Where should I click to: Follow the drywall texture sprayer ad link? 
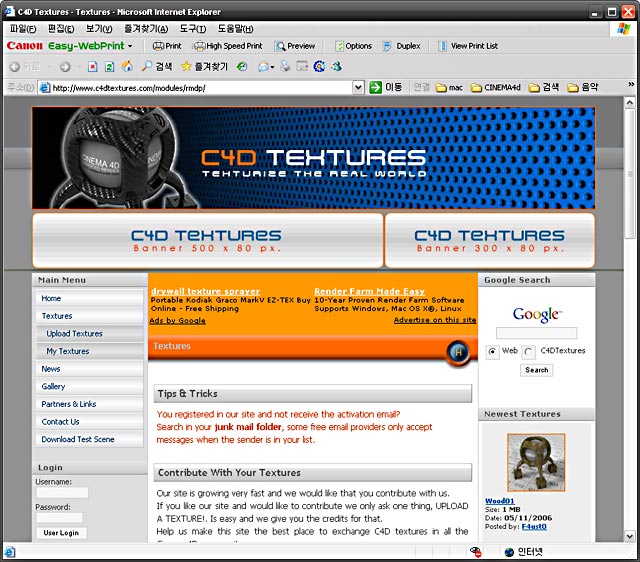[205, 291]
